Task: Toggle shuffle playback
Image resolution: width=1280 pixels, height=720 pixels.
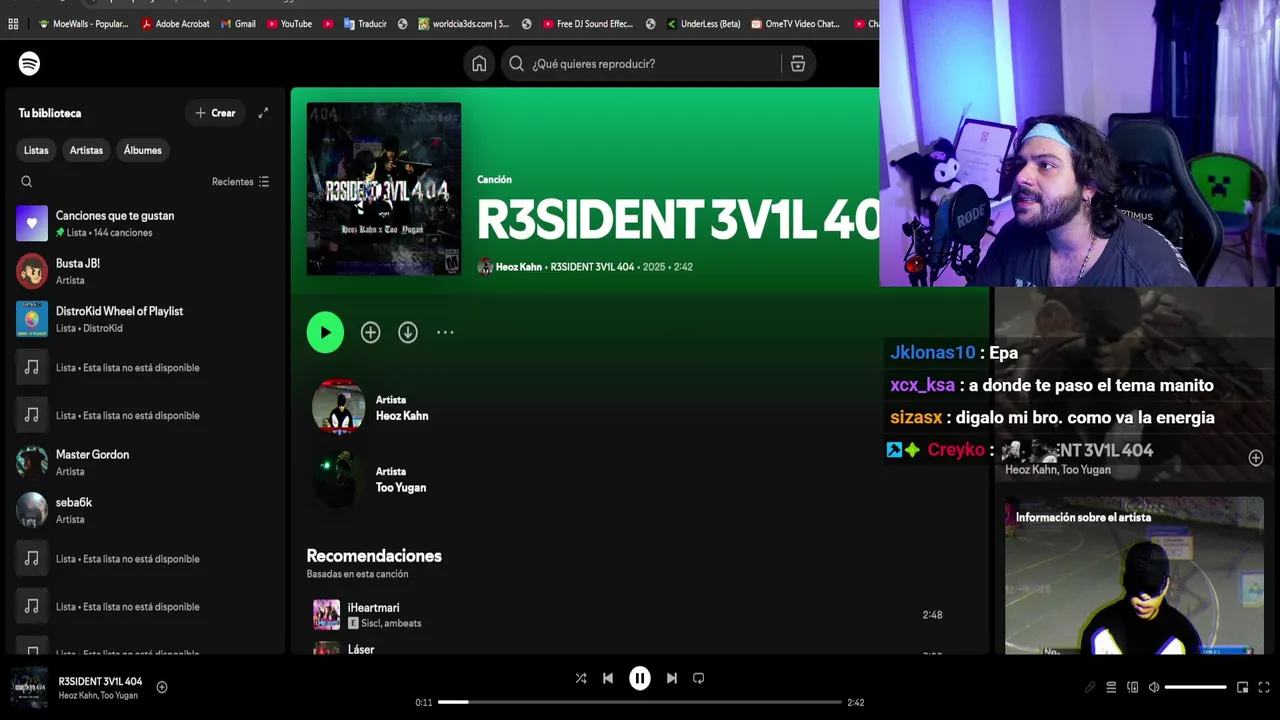Action: pos(581,678)
